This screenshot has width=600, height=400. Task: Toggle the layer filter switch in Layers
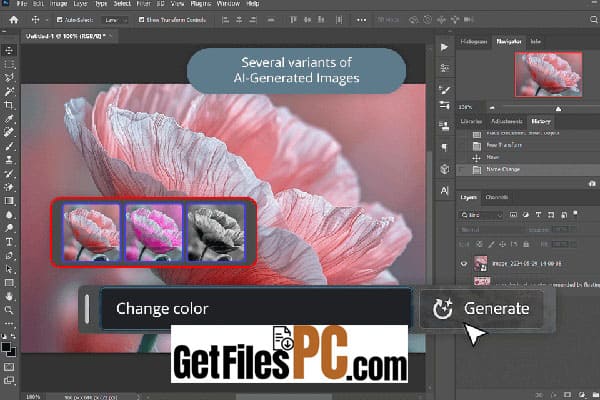(x=575, y=213)
